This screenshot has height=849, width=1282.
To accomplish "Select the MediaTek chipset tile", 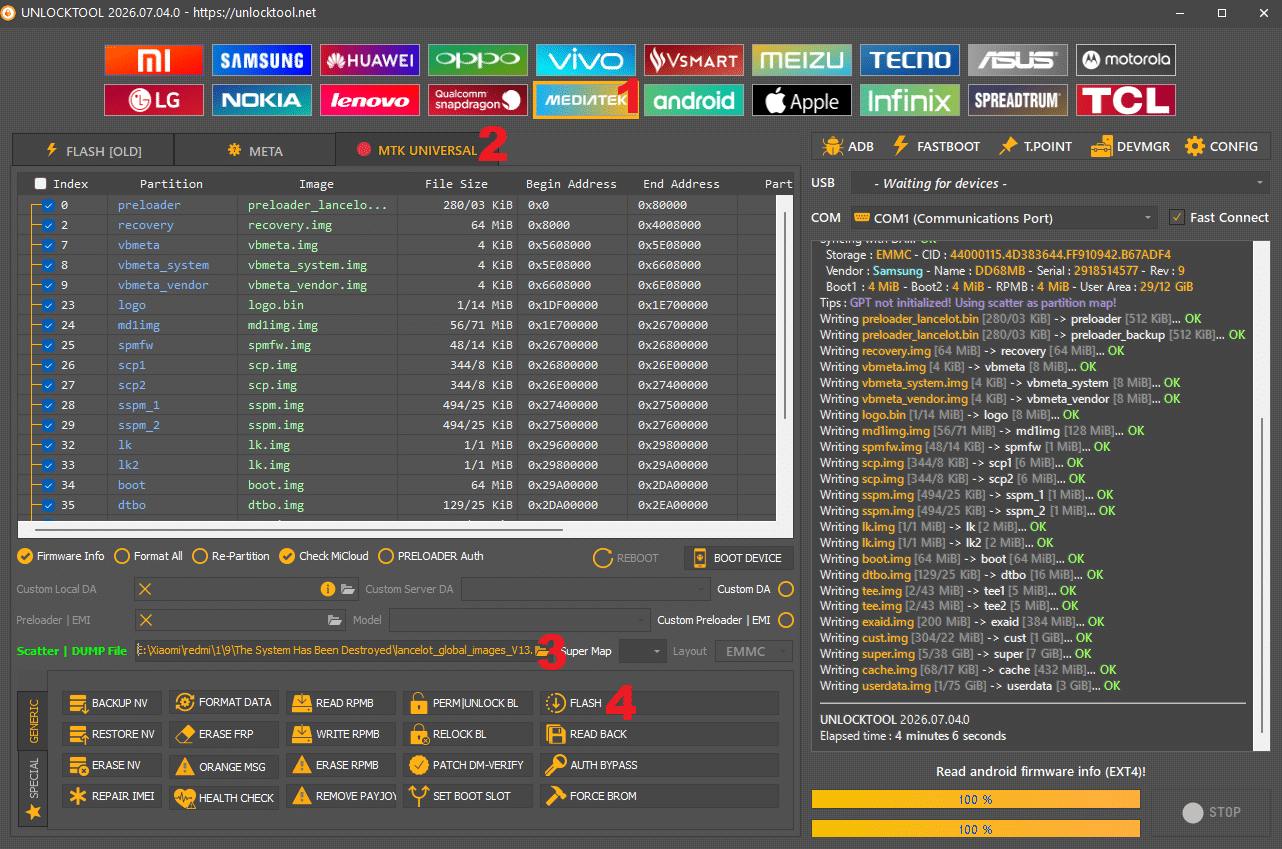I will (x=585, y=100).
